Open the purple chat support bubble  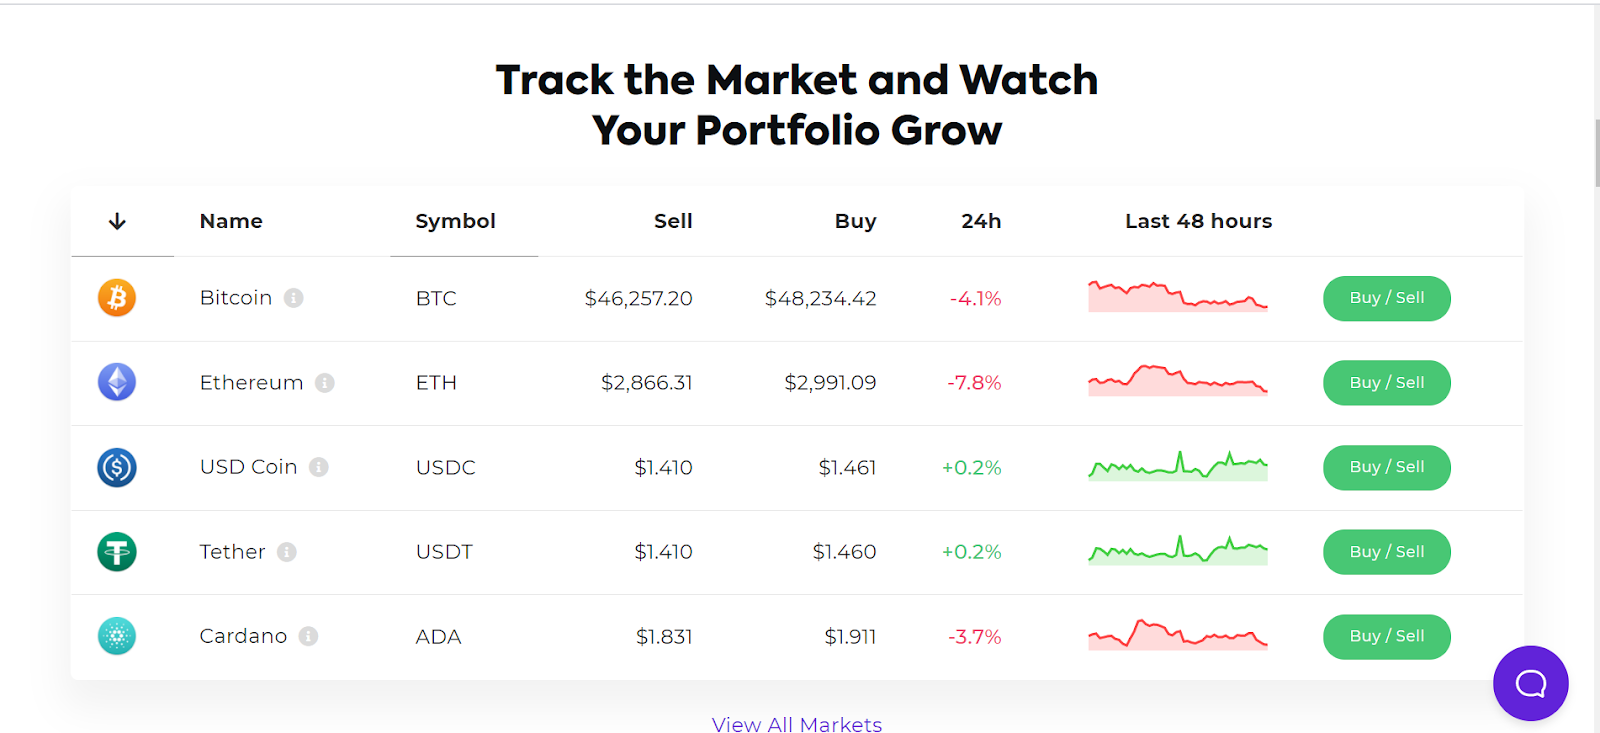[x=1530, y=683]
